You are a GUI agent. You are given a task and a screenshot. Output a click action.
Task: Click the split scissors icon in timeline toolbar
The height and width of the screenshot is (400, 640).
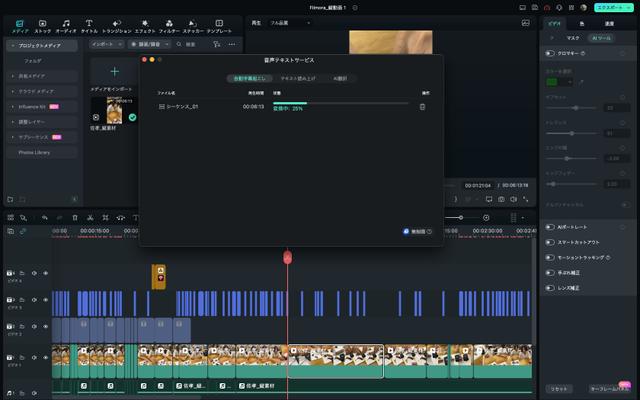click(x=90, y=217)
